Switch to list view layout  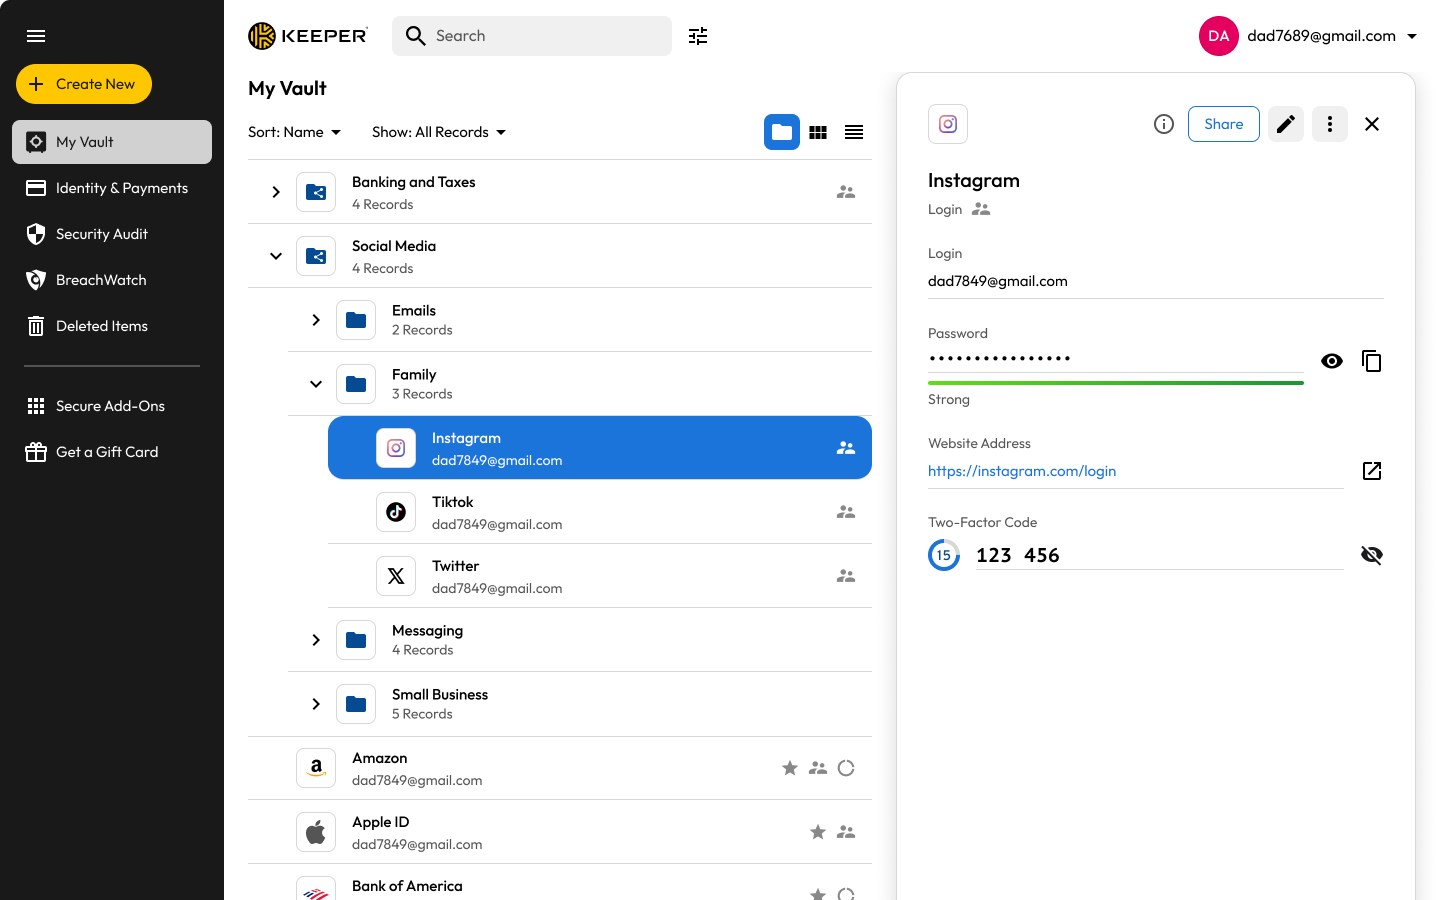pyautogui.click(x=854, y=132)
